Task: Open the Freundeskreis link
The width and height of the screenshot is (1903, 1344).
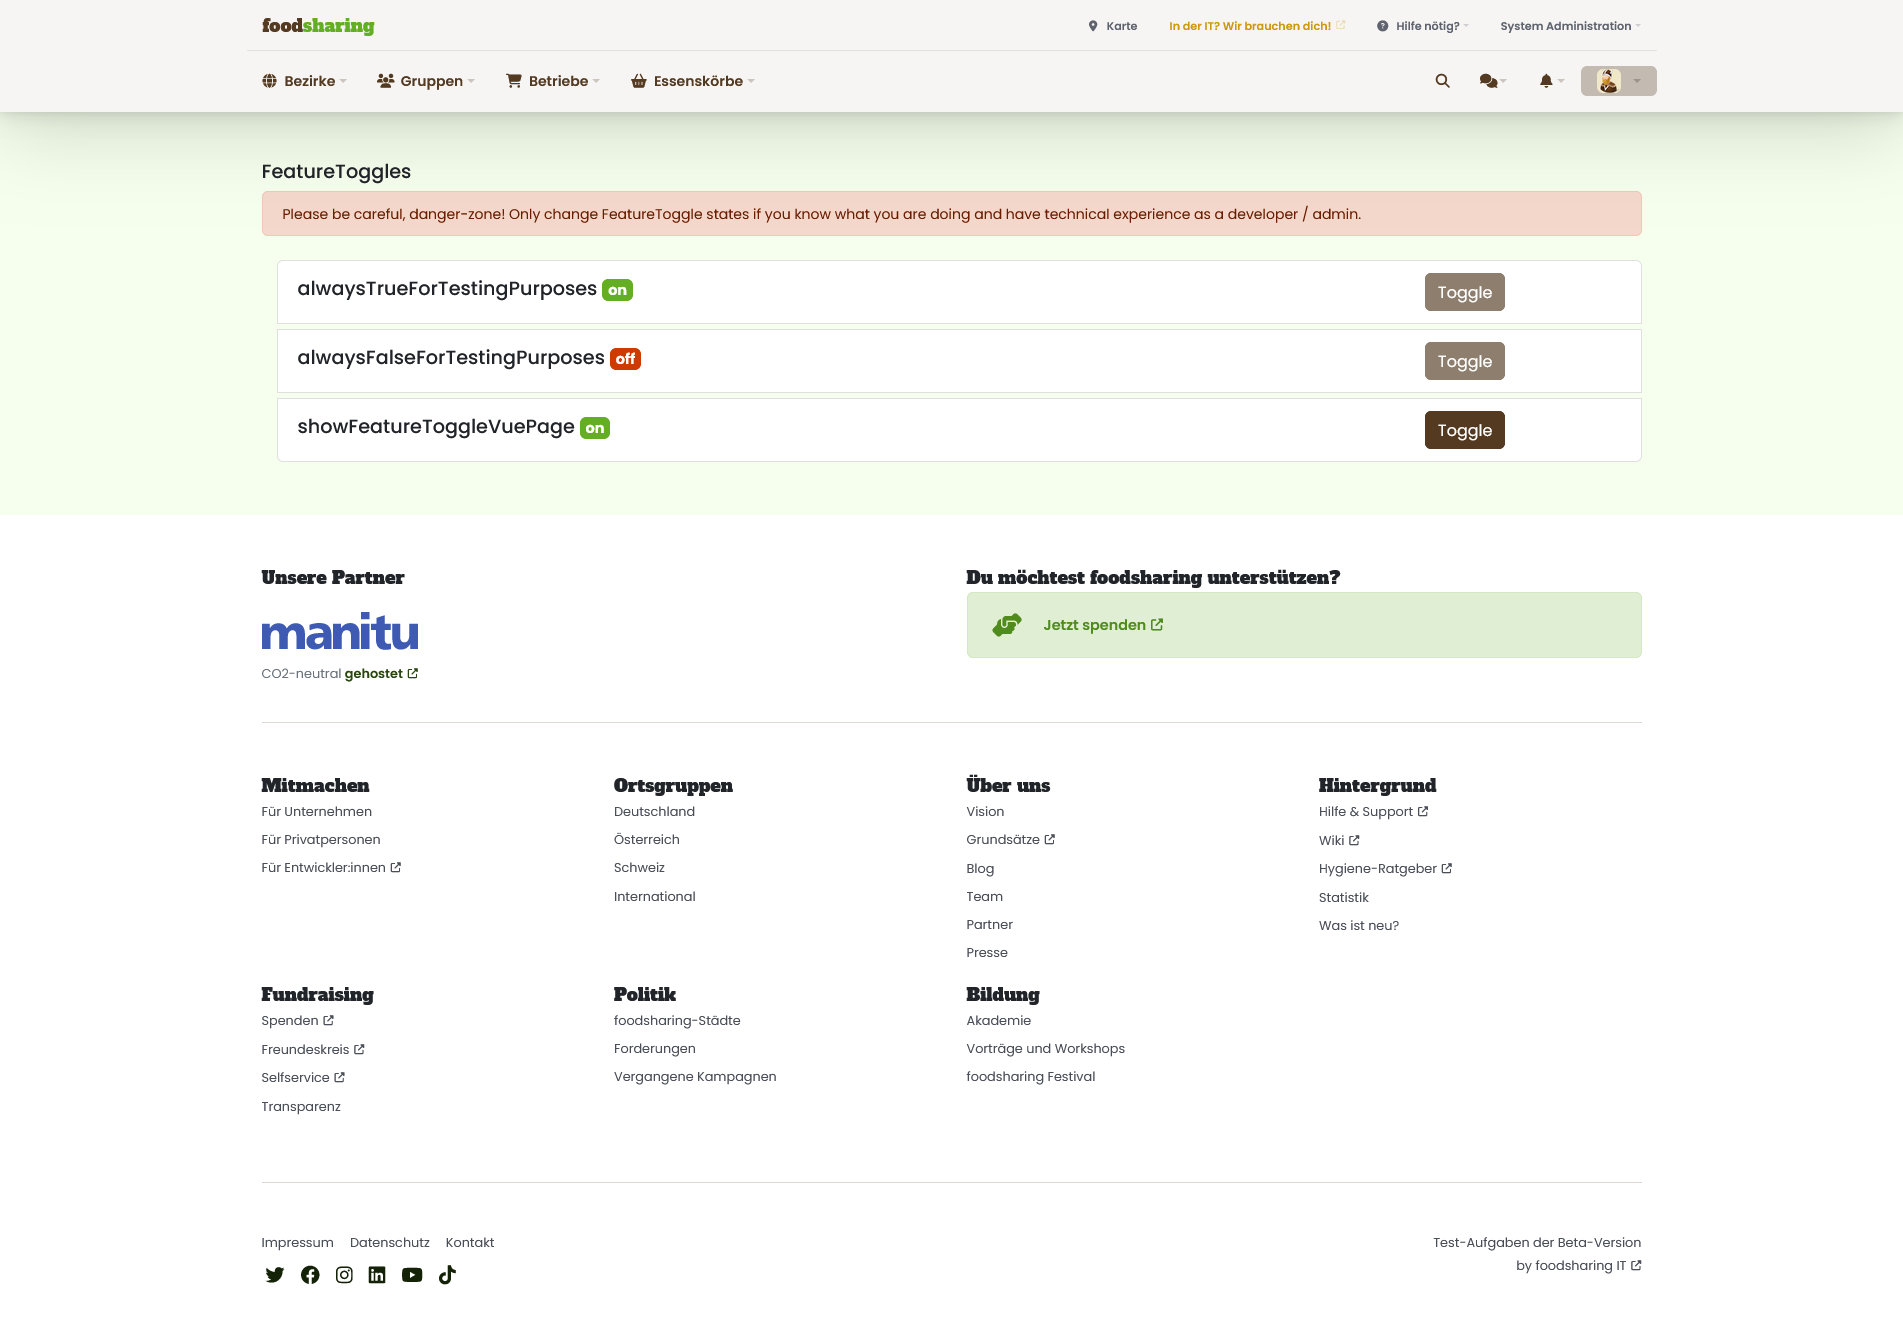Action: [x=313, y=1050]
